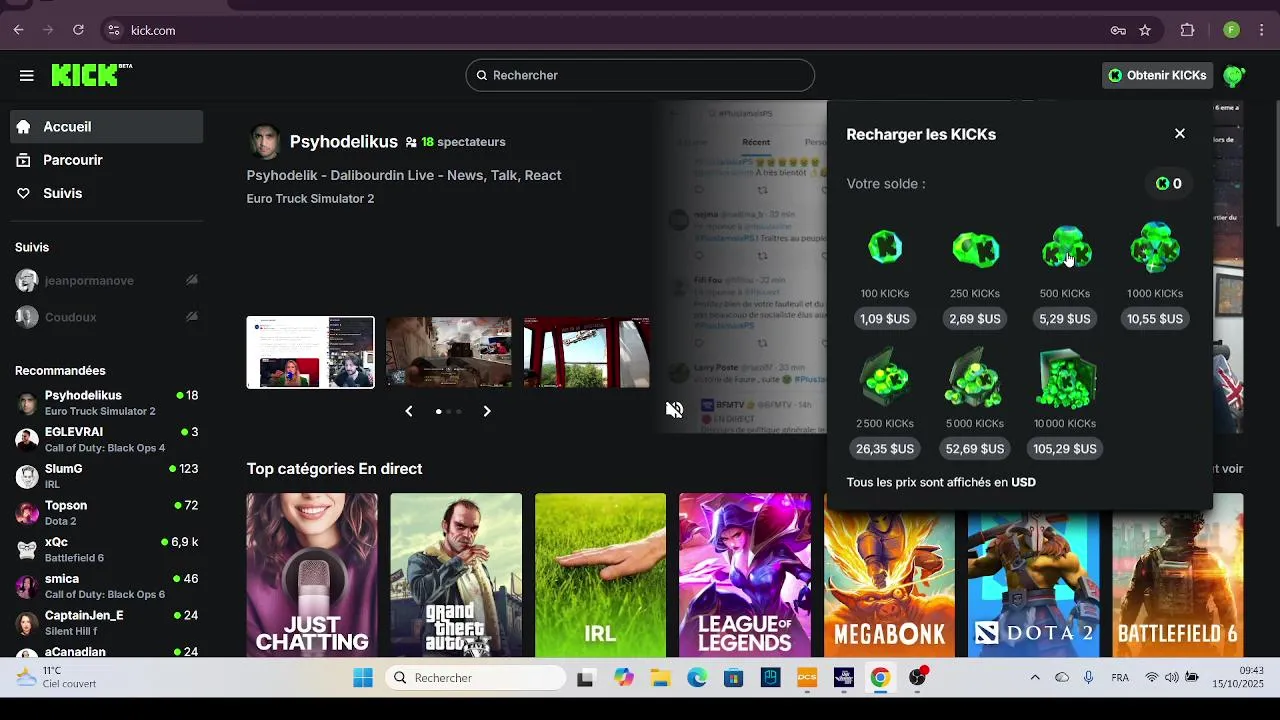Select the 10000 KICKs crate icon
Image resolution: width=1280 pixels, height=720 pixels.
[x=1065, y=379]
